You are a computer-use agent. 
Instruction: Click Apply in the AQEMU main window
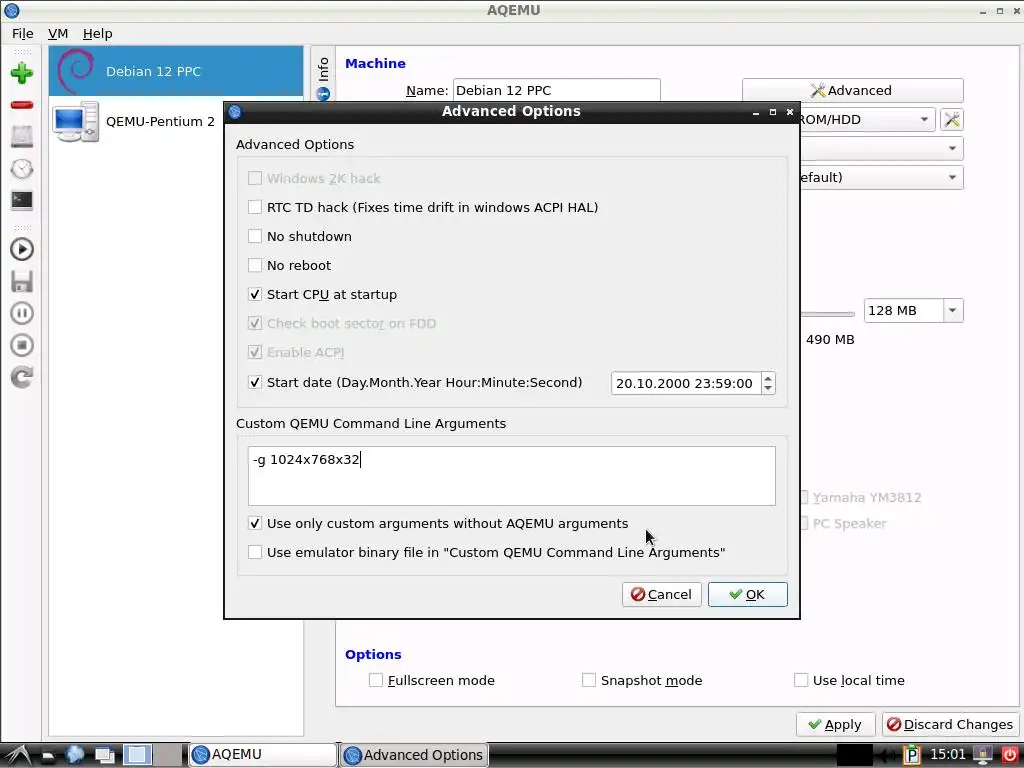[835, 724]
